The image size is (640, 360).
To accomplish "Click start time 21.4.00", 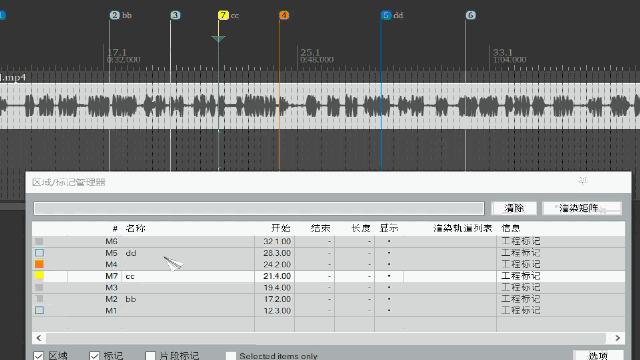I will (277, 276).
